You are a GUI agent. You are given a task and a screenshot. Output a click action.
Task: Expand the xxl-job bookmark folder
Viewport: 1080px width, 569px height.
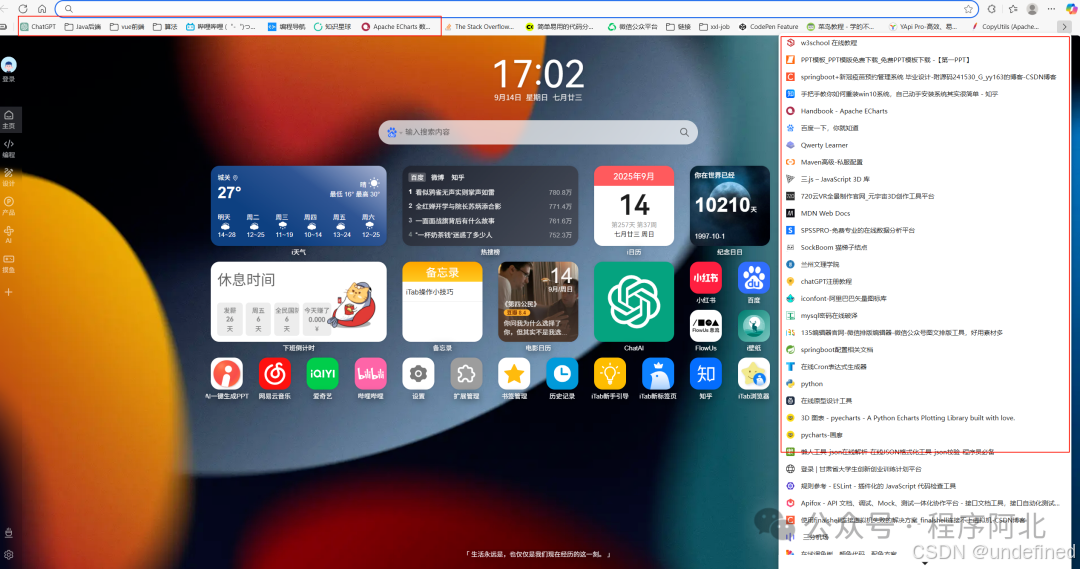pos(714,27)
